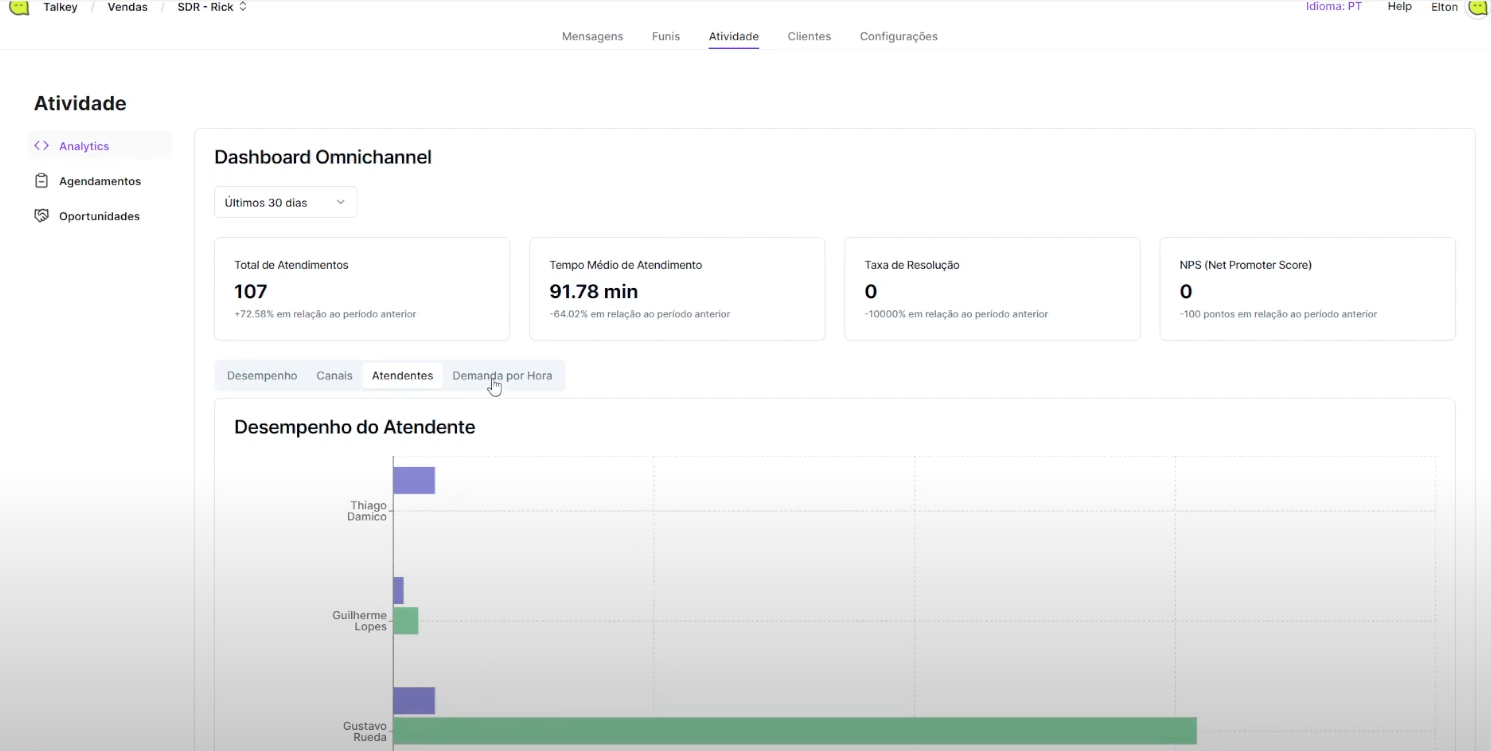Select the Desempenho chart tab
This screenshot has height=751, width=1491.
click(x=262, y=376)
